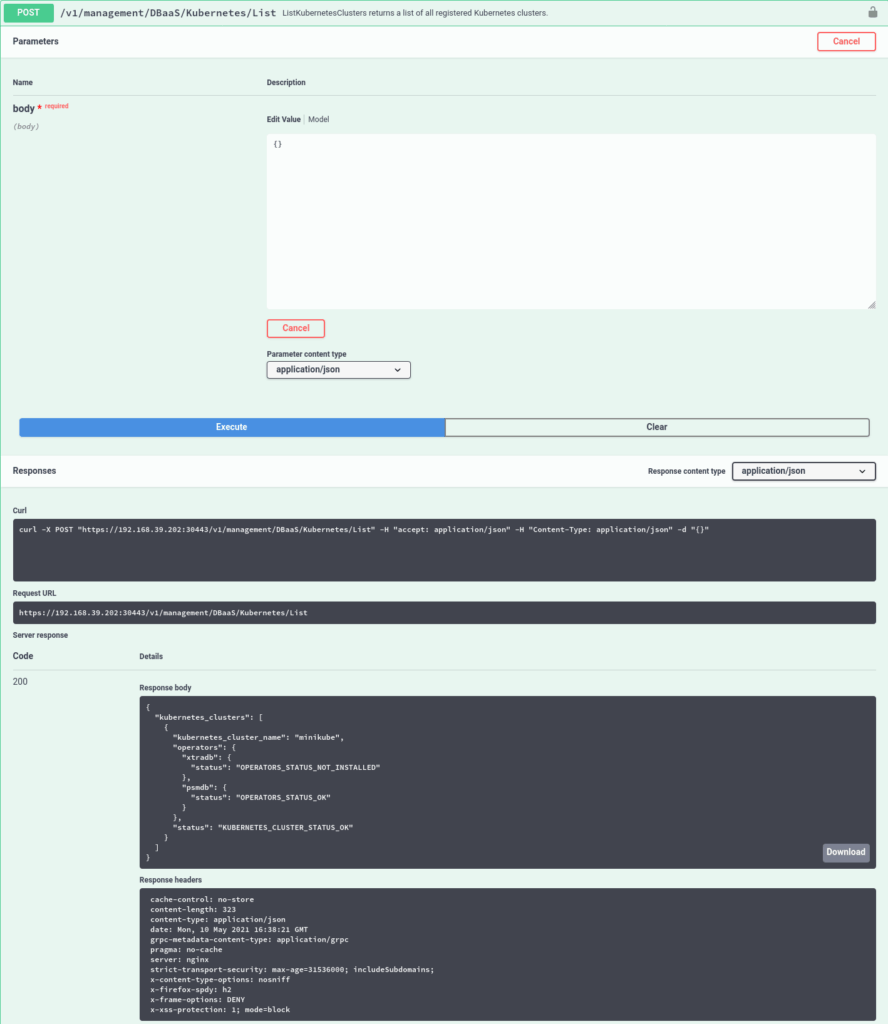Open the Parameter content type dropdown

(338, 369)
